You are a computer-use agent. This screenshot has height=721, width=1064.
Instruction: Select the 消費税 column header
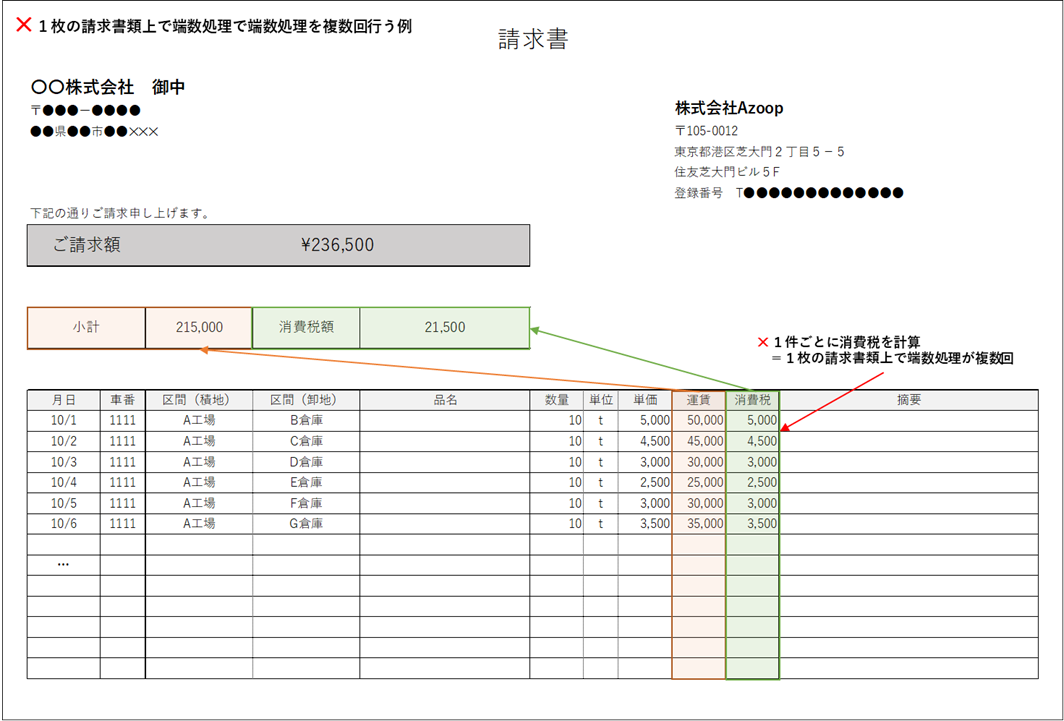click(x=751, y=399)
